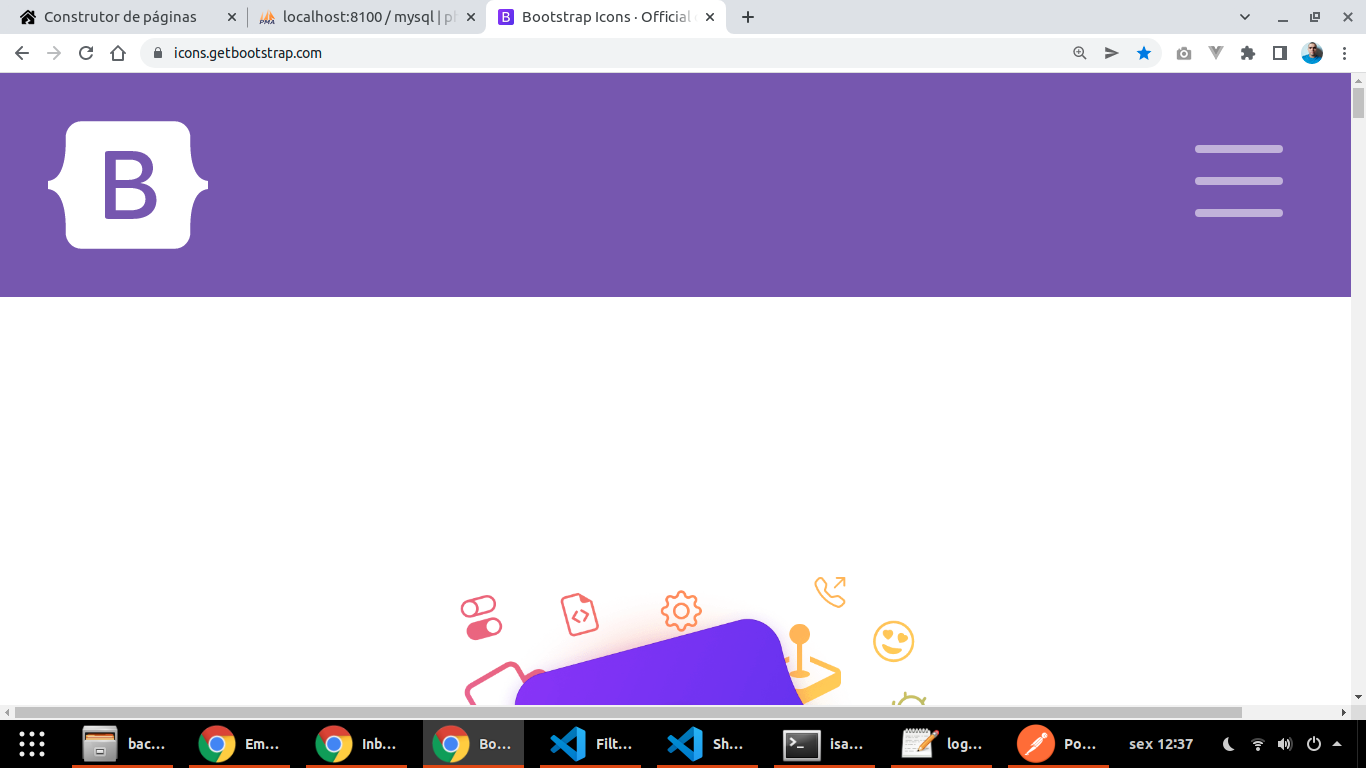Switch to the Construtor de páginas tab

tap(120, 16)
